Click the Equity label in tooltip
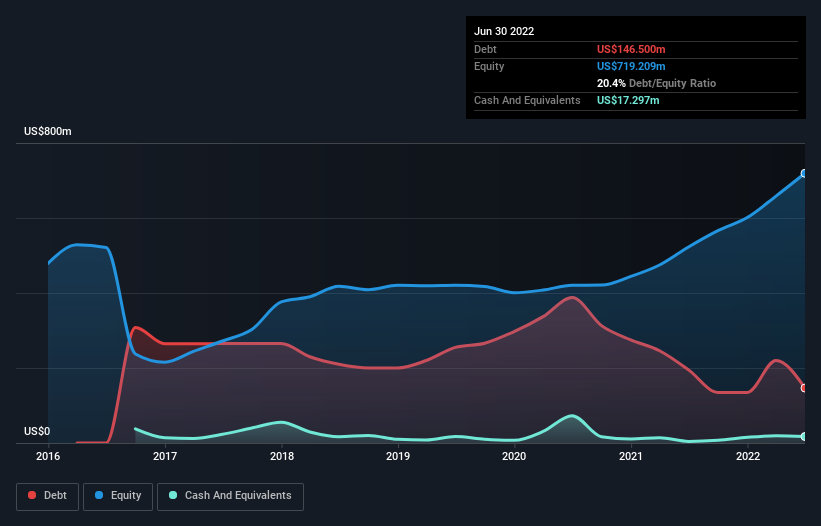 [489, 66]
